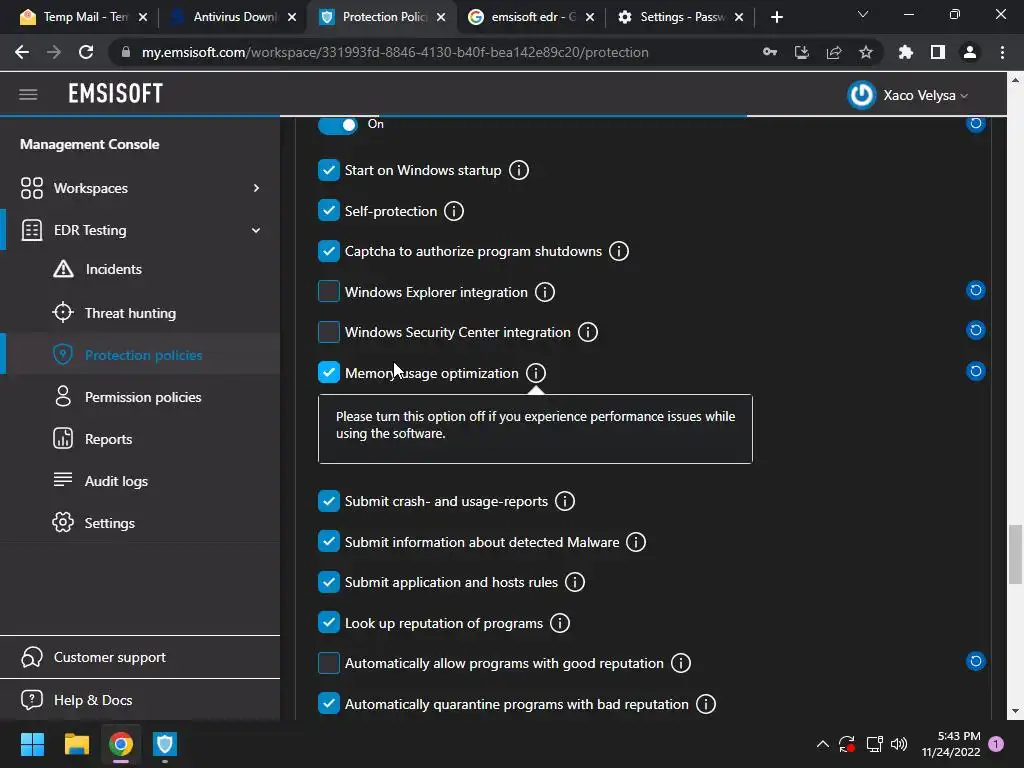1024x768 pixels.
Task: Reset Windows Security Center integration setting
Action: [976, 330]
